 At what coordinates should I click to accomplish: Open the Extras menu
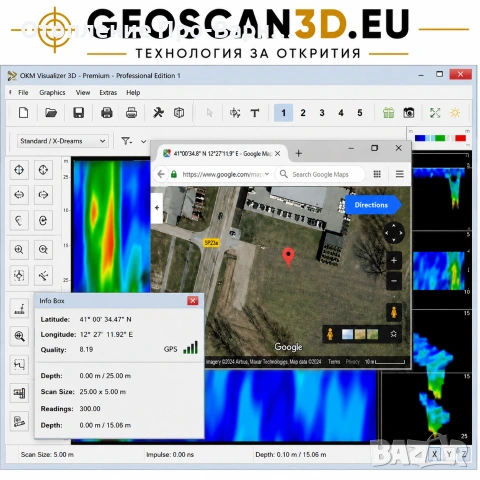tap(108, 92)
